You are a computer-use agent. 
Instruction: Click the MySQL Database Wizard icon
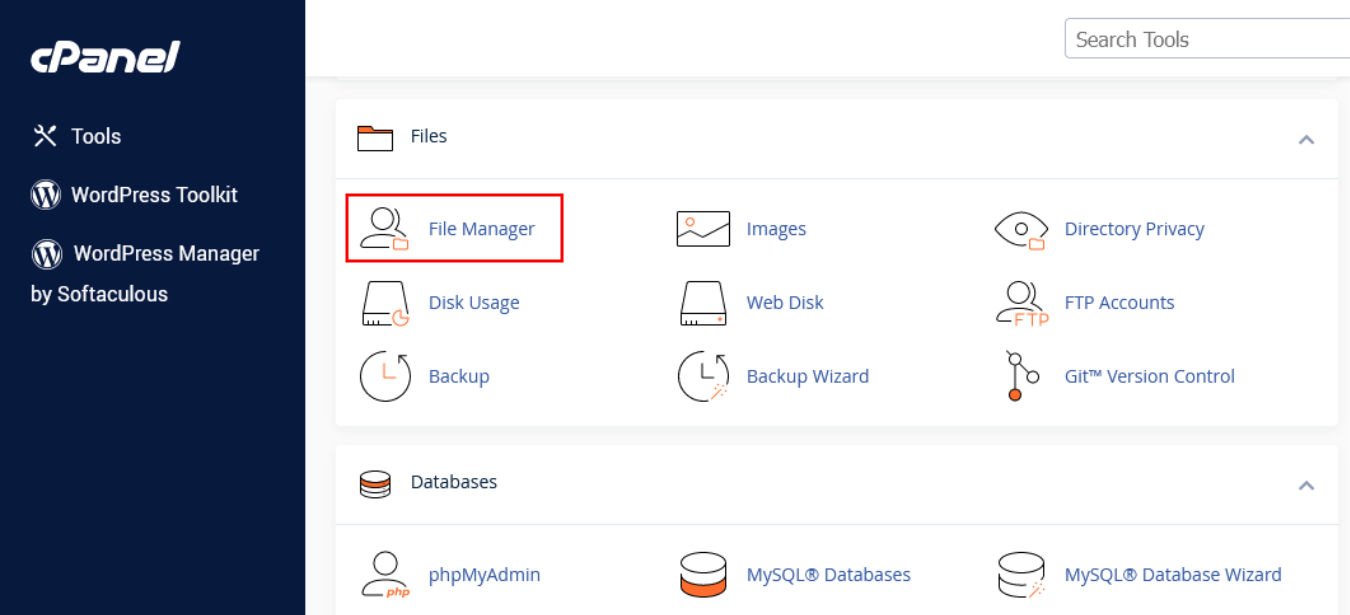[x=1021, y=575]
